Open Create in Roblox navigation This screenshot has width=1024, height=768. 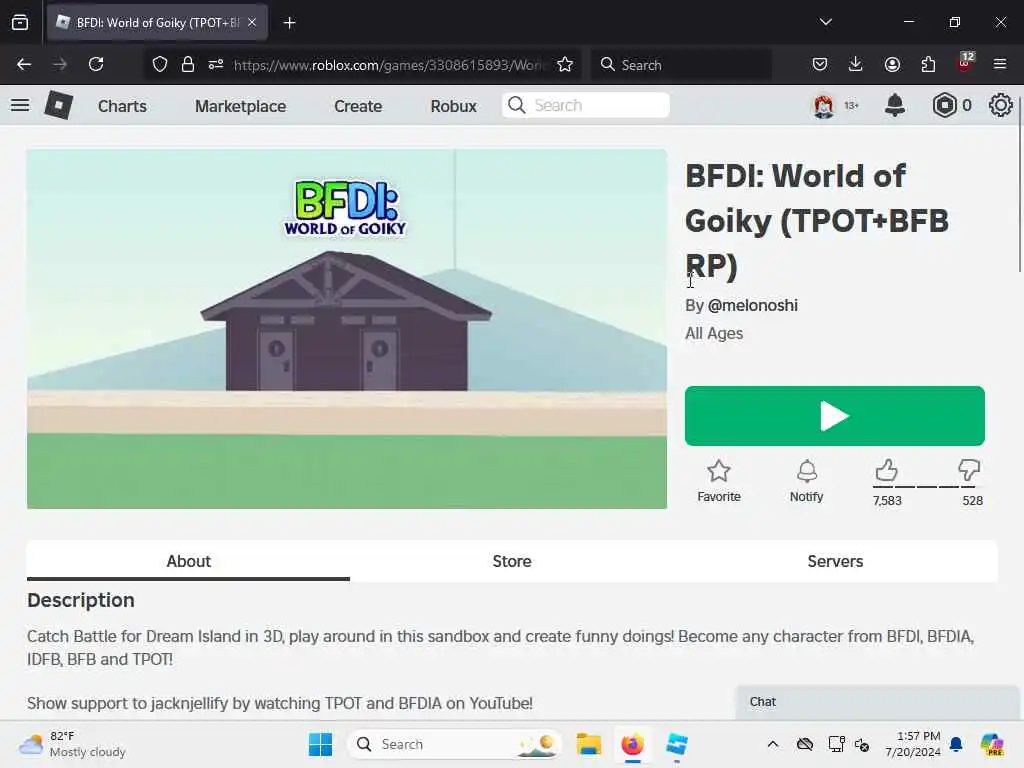358,106
